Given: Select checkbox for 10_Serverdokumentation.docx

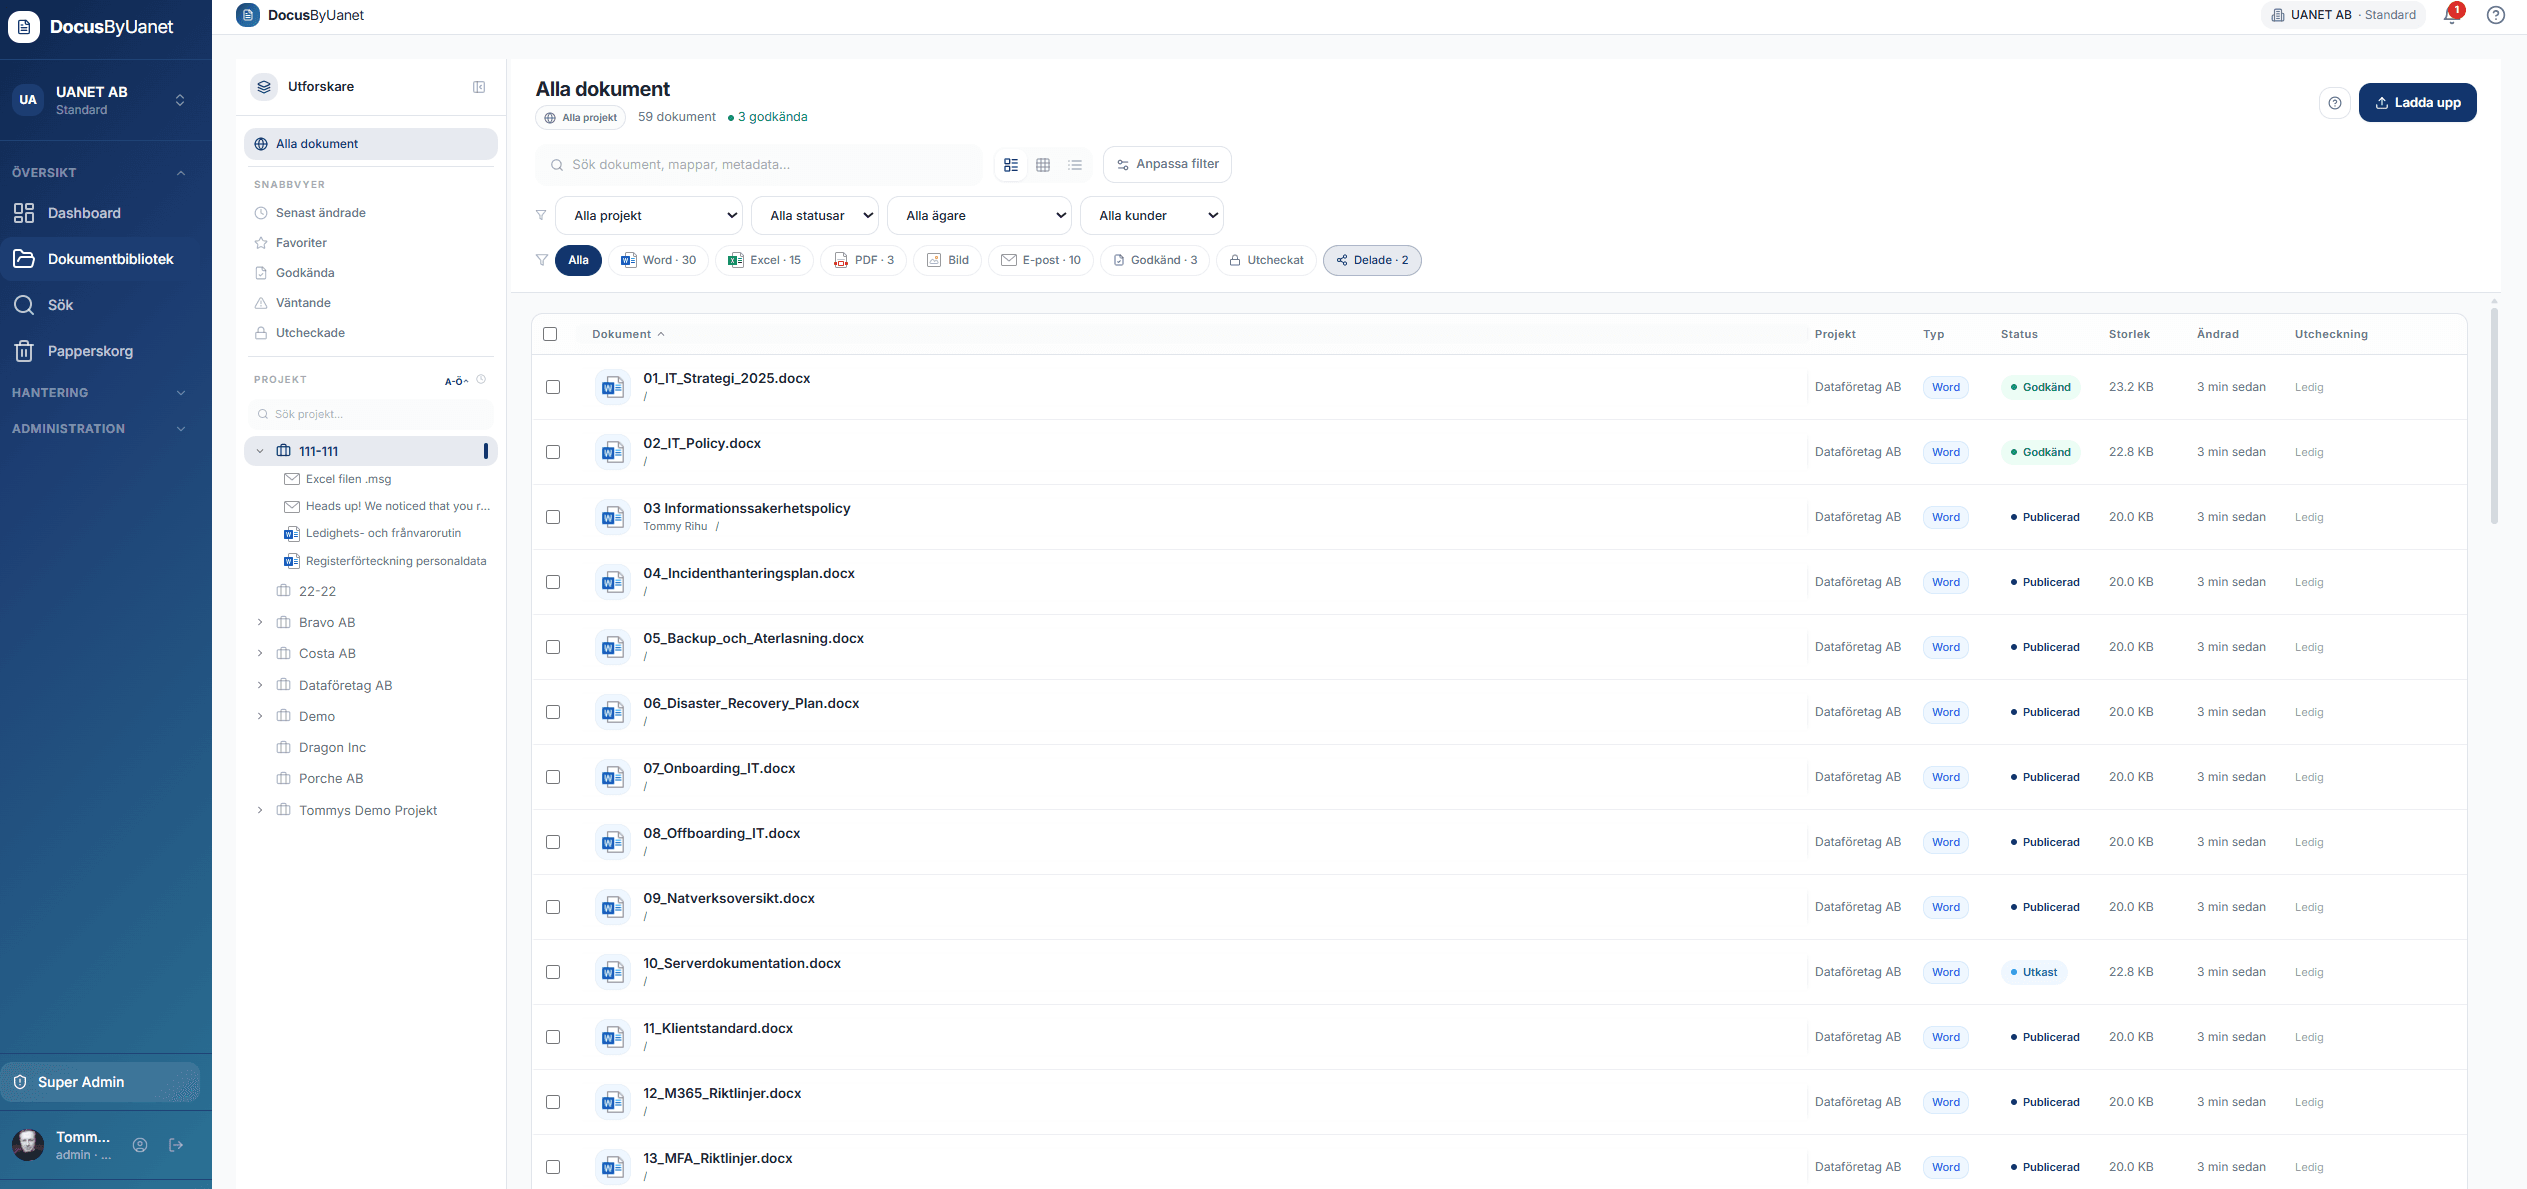Looking at the screenshot, I should tap(553, 972).
